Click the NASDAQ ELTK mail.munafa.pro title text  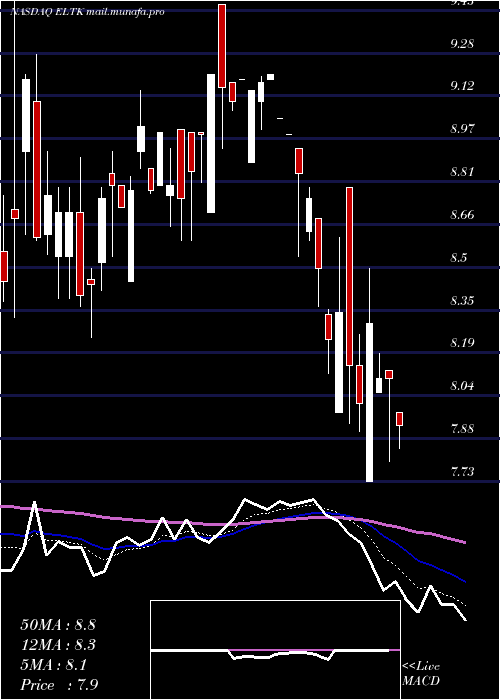coord(87,11)
